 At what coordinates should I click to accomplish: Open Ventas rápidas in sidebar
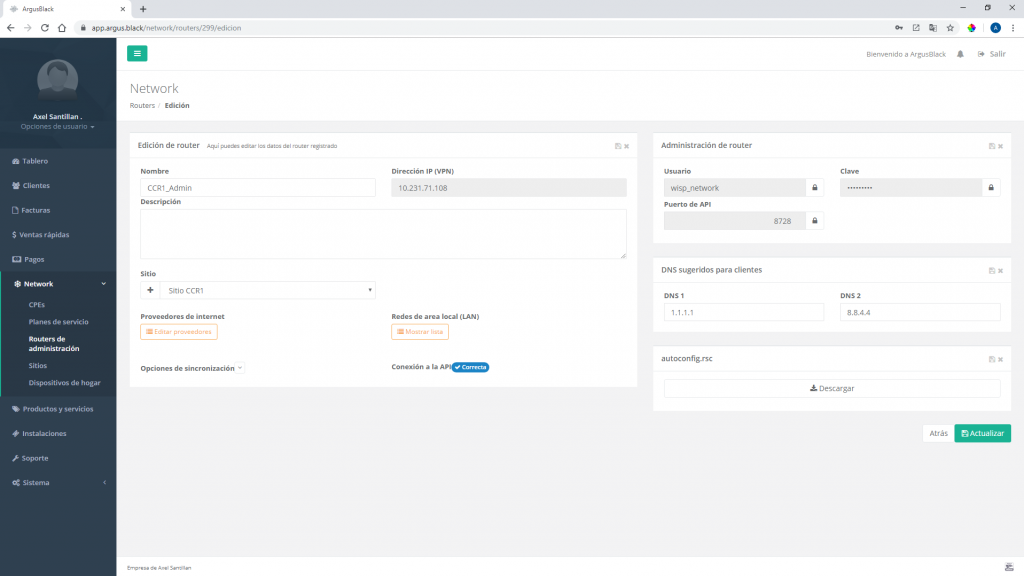(x=40, y=234)
